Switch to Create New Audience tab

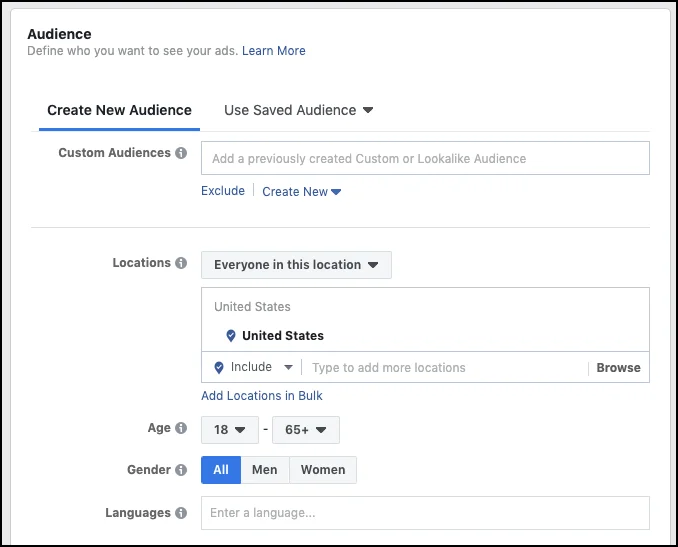pos(119,110)
